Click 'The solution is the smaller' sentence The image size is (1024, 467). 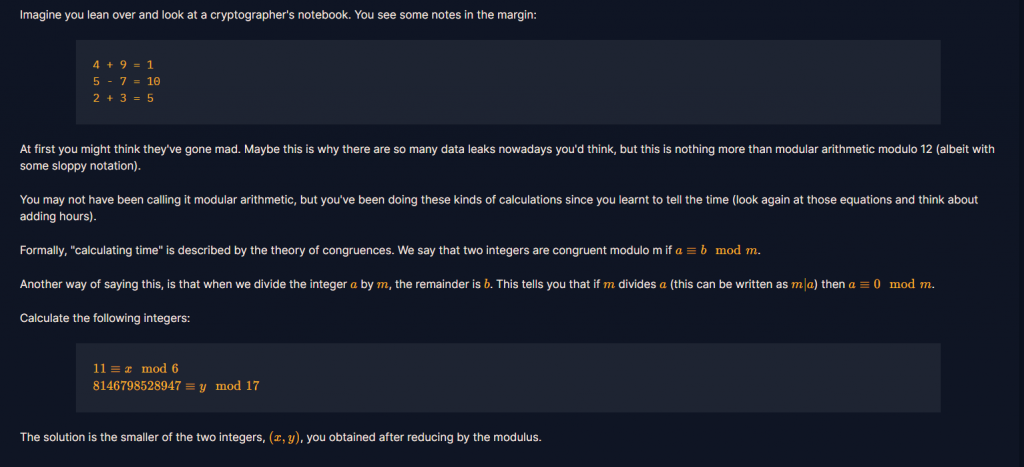pos(281,438)
